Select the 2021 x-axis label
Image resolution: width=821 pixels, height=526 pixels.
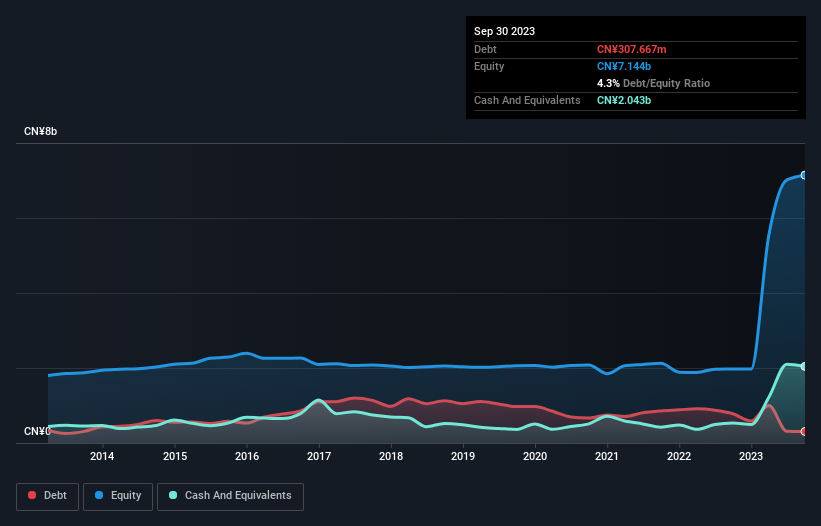coord(607,456)
